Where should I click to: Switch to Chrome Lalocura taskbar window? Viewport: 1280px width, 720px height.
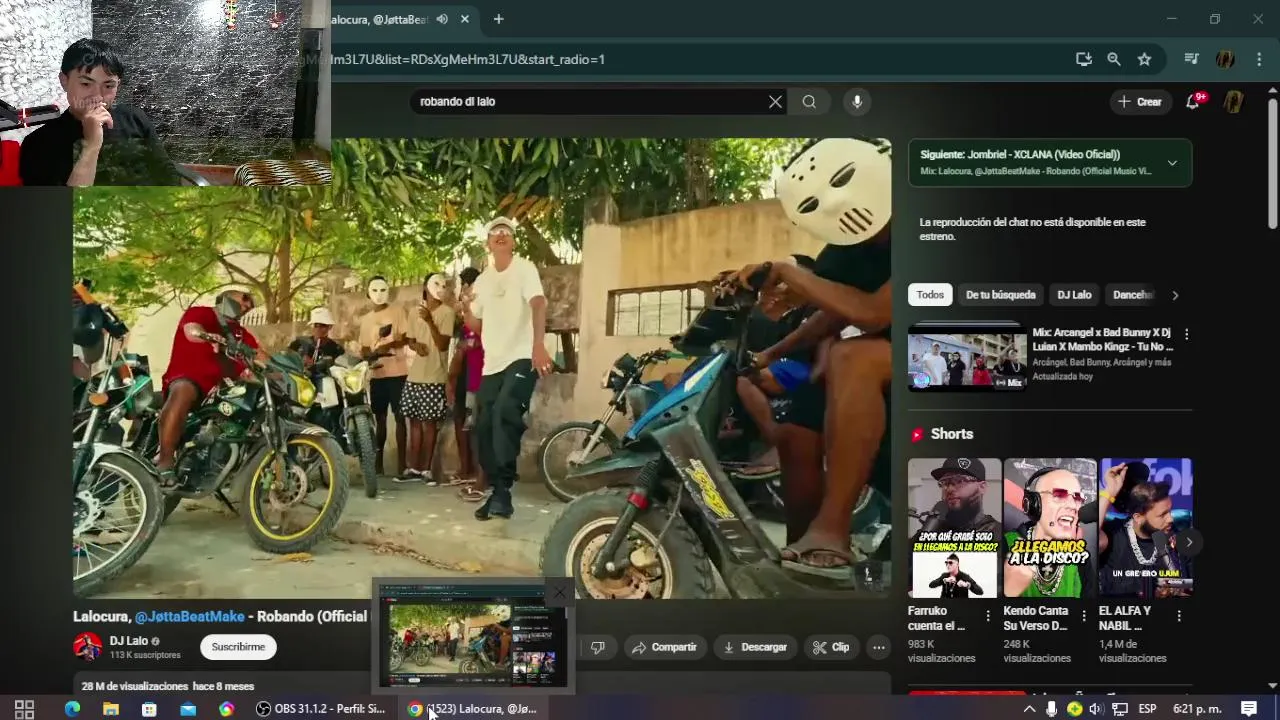(x=472, y=709)
